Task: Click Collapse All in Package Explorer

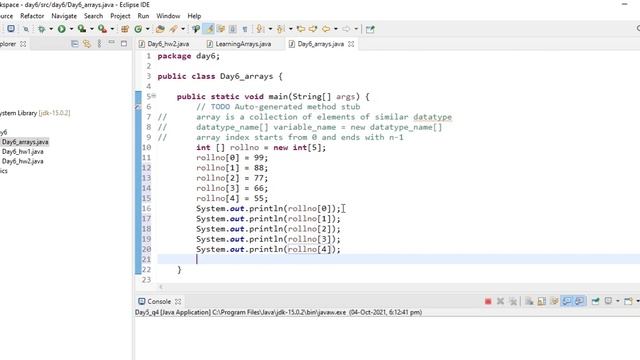Action: pyautogui.click(x=74, y=44)
